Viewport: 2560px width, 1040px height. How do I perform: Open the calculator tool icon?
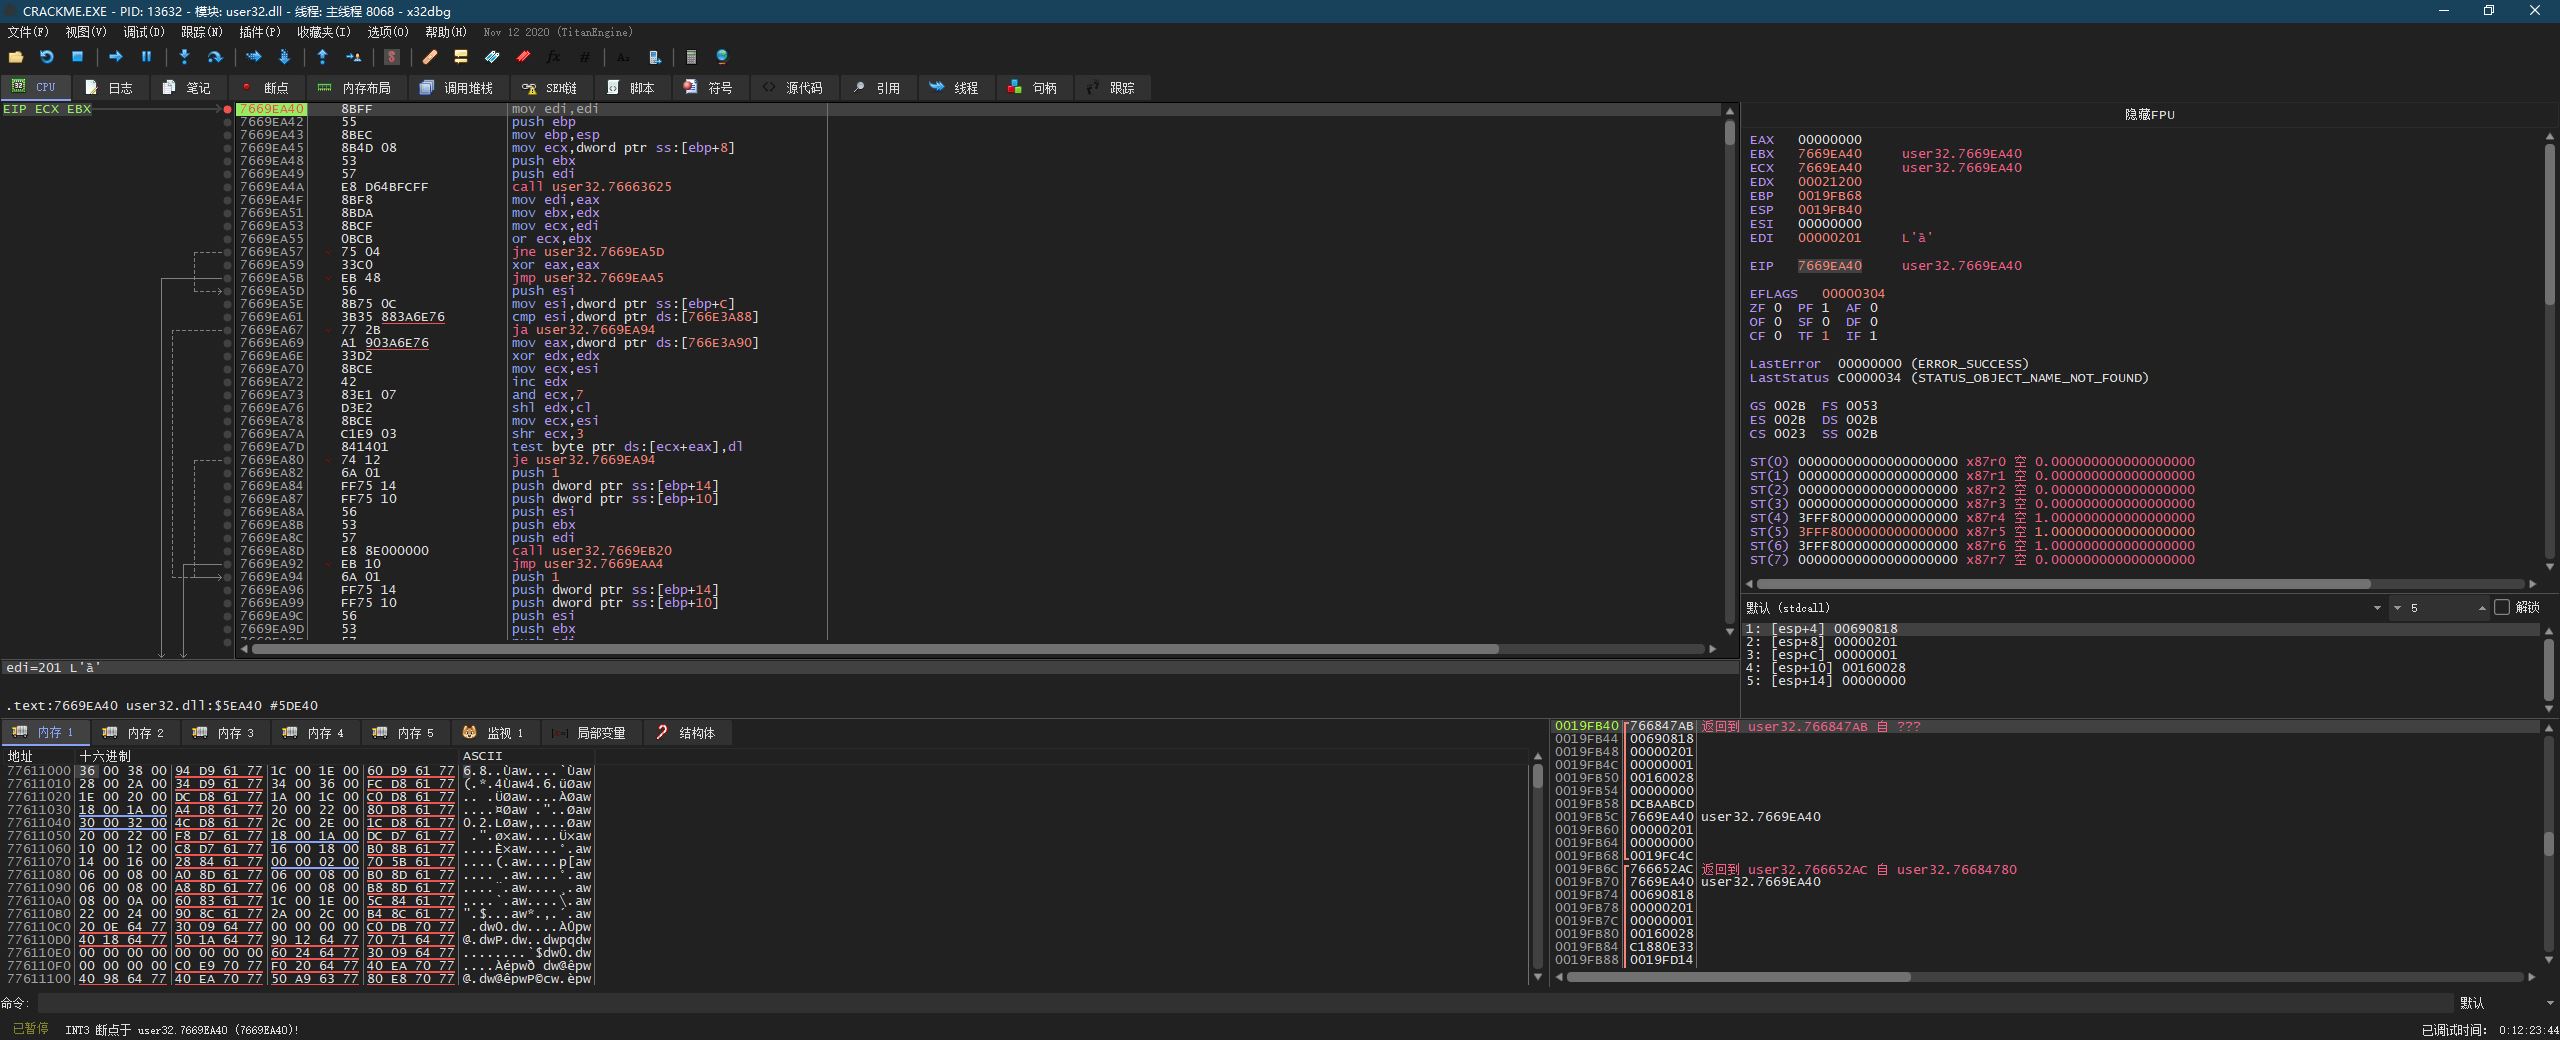pyautogui.click(x=691, y=57)
